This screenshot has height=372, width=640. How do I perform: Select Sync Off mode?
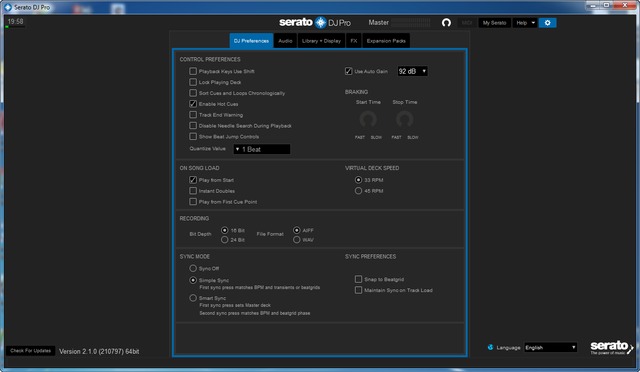point(193,268)
